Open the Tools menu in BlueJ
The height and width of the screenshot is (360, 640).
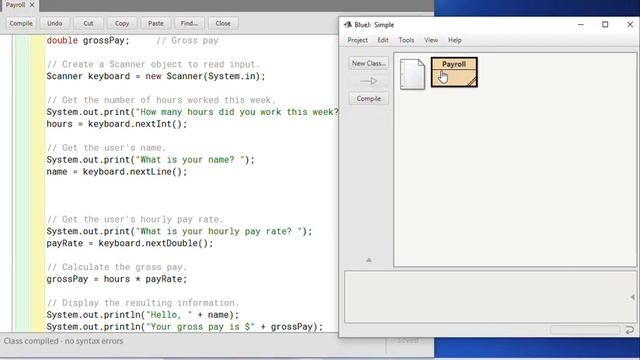coord(406,40)
